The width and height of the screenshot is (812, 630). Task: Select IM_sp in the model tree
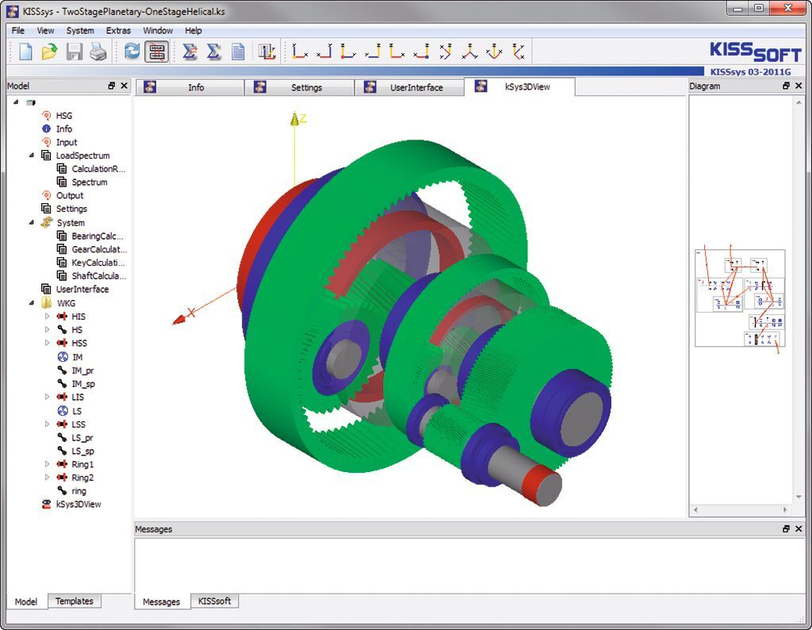pos(83,384)
